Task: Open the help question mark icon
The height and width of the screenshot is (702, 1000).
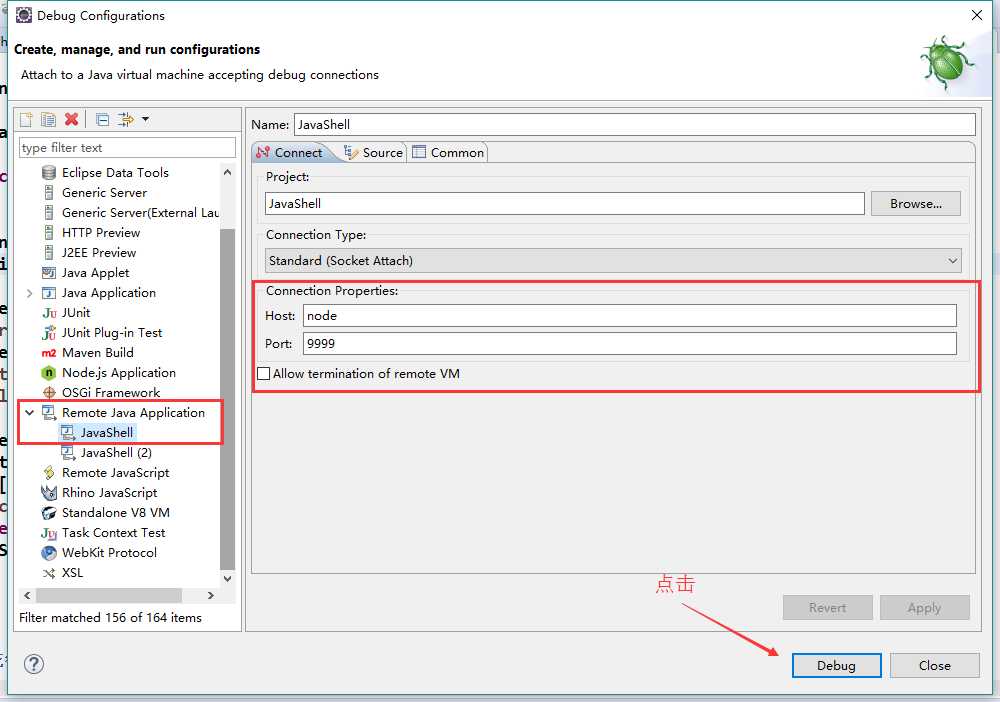Action: 34,664
